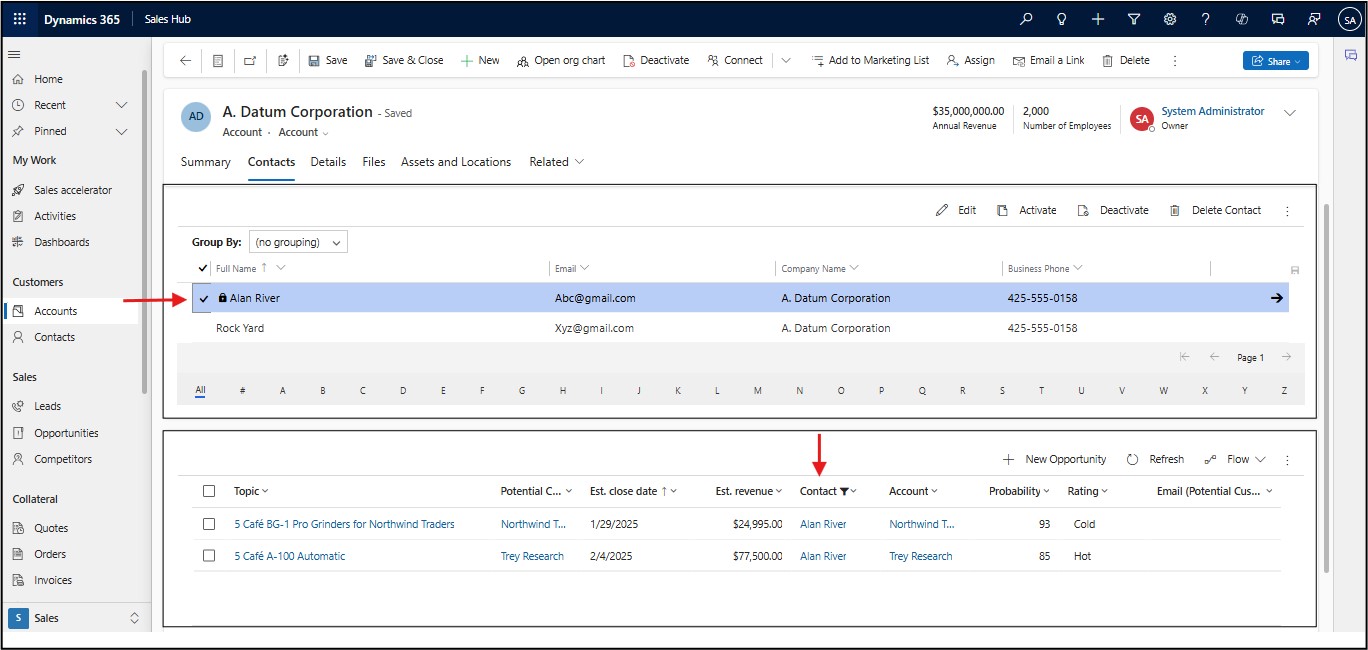Switch to the Files tab
The height and width of the screenshot is (650, 1368).
click(374, 162)
